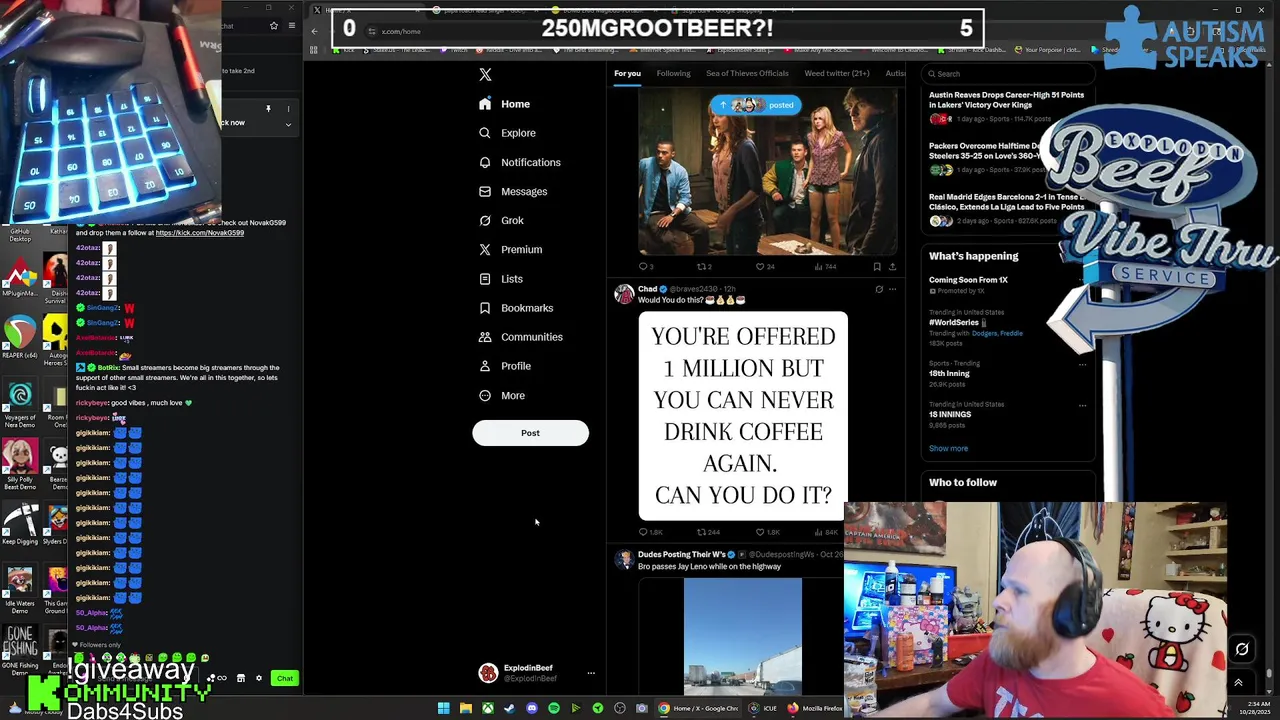Open Communities in X sidebar
This screenshot has width=1280, height=720.
[520, 337]
